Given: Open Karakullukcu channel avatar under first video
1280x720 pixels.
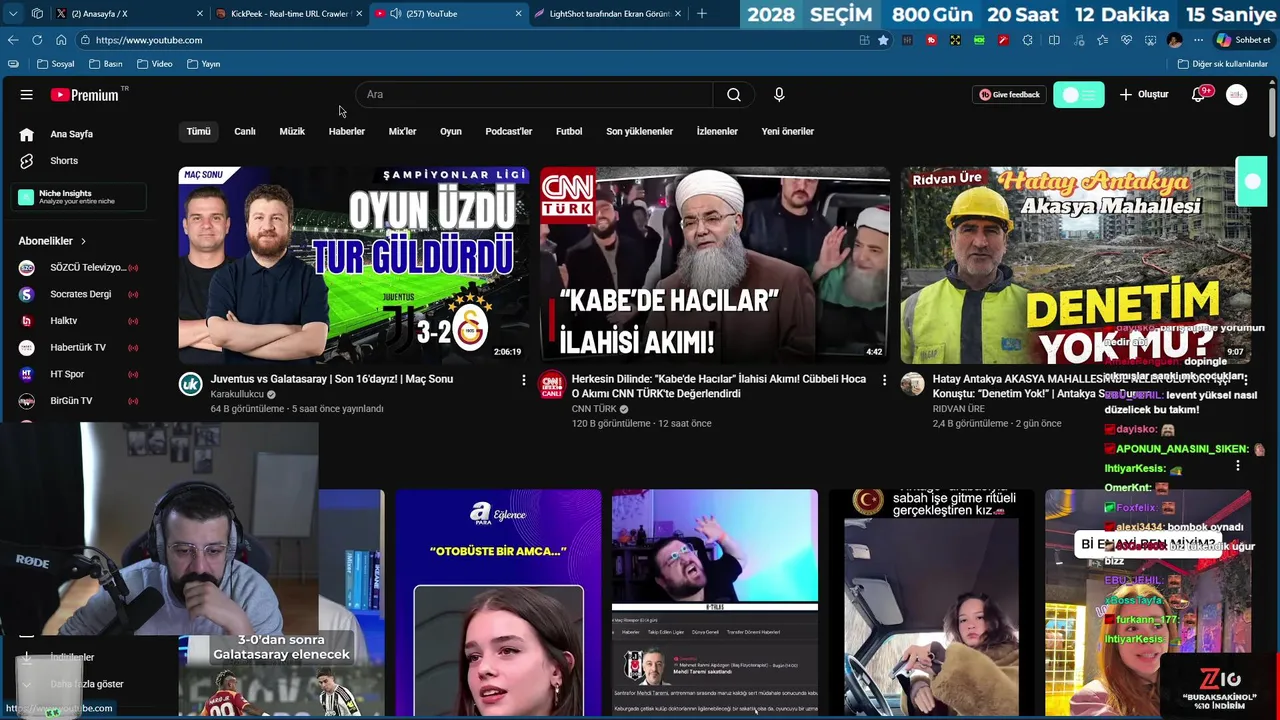Looking at the screenshot, I should [191, 385].
